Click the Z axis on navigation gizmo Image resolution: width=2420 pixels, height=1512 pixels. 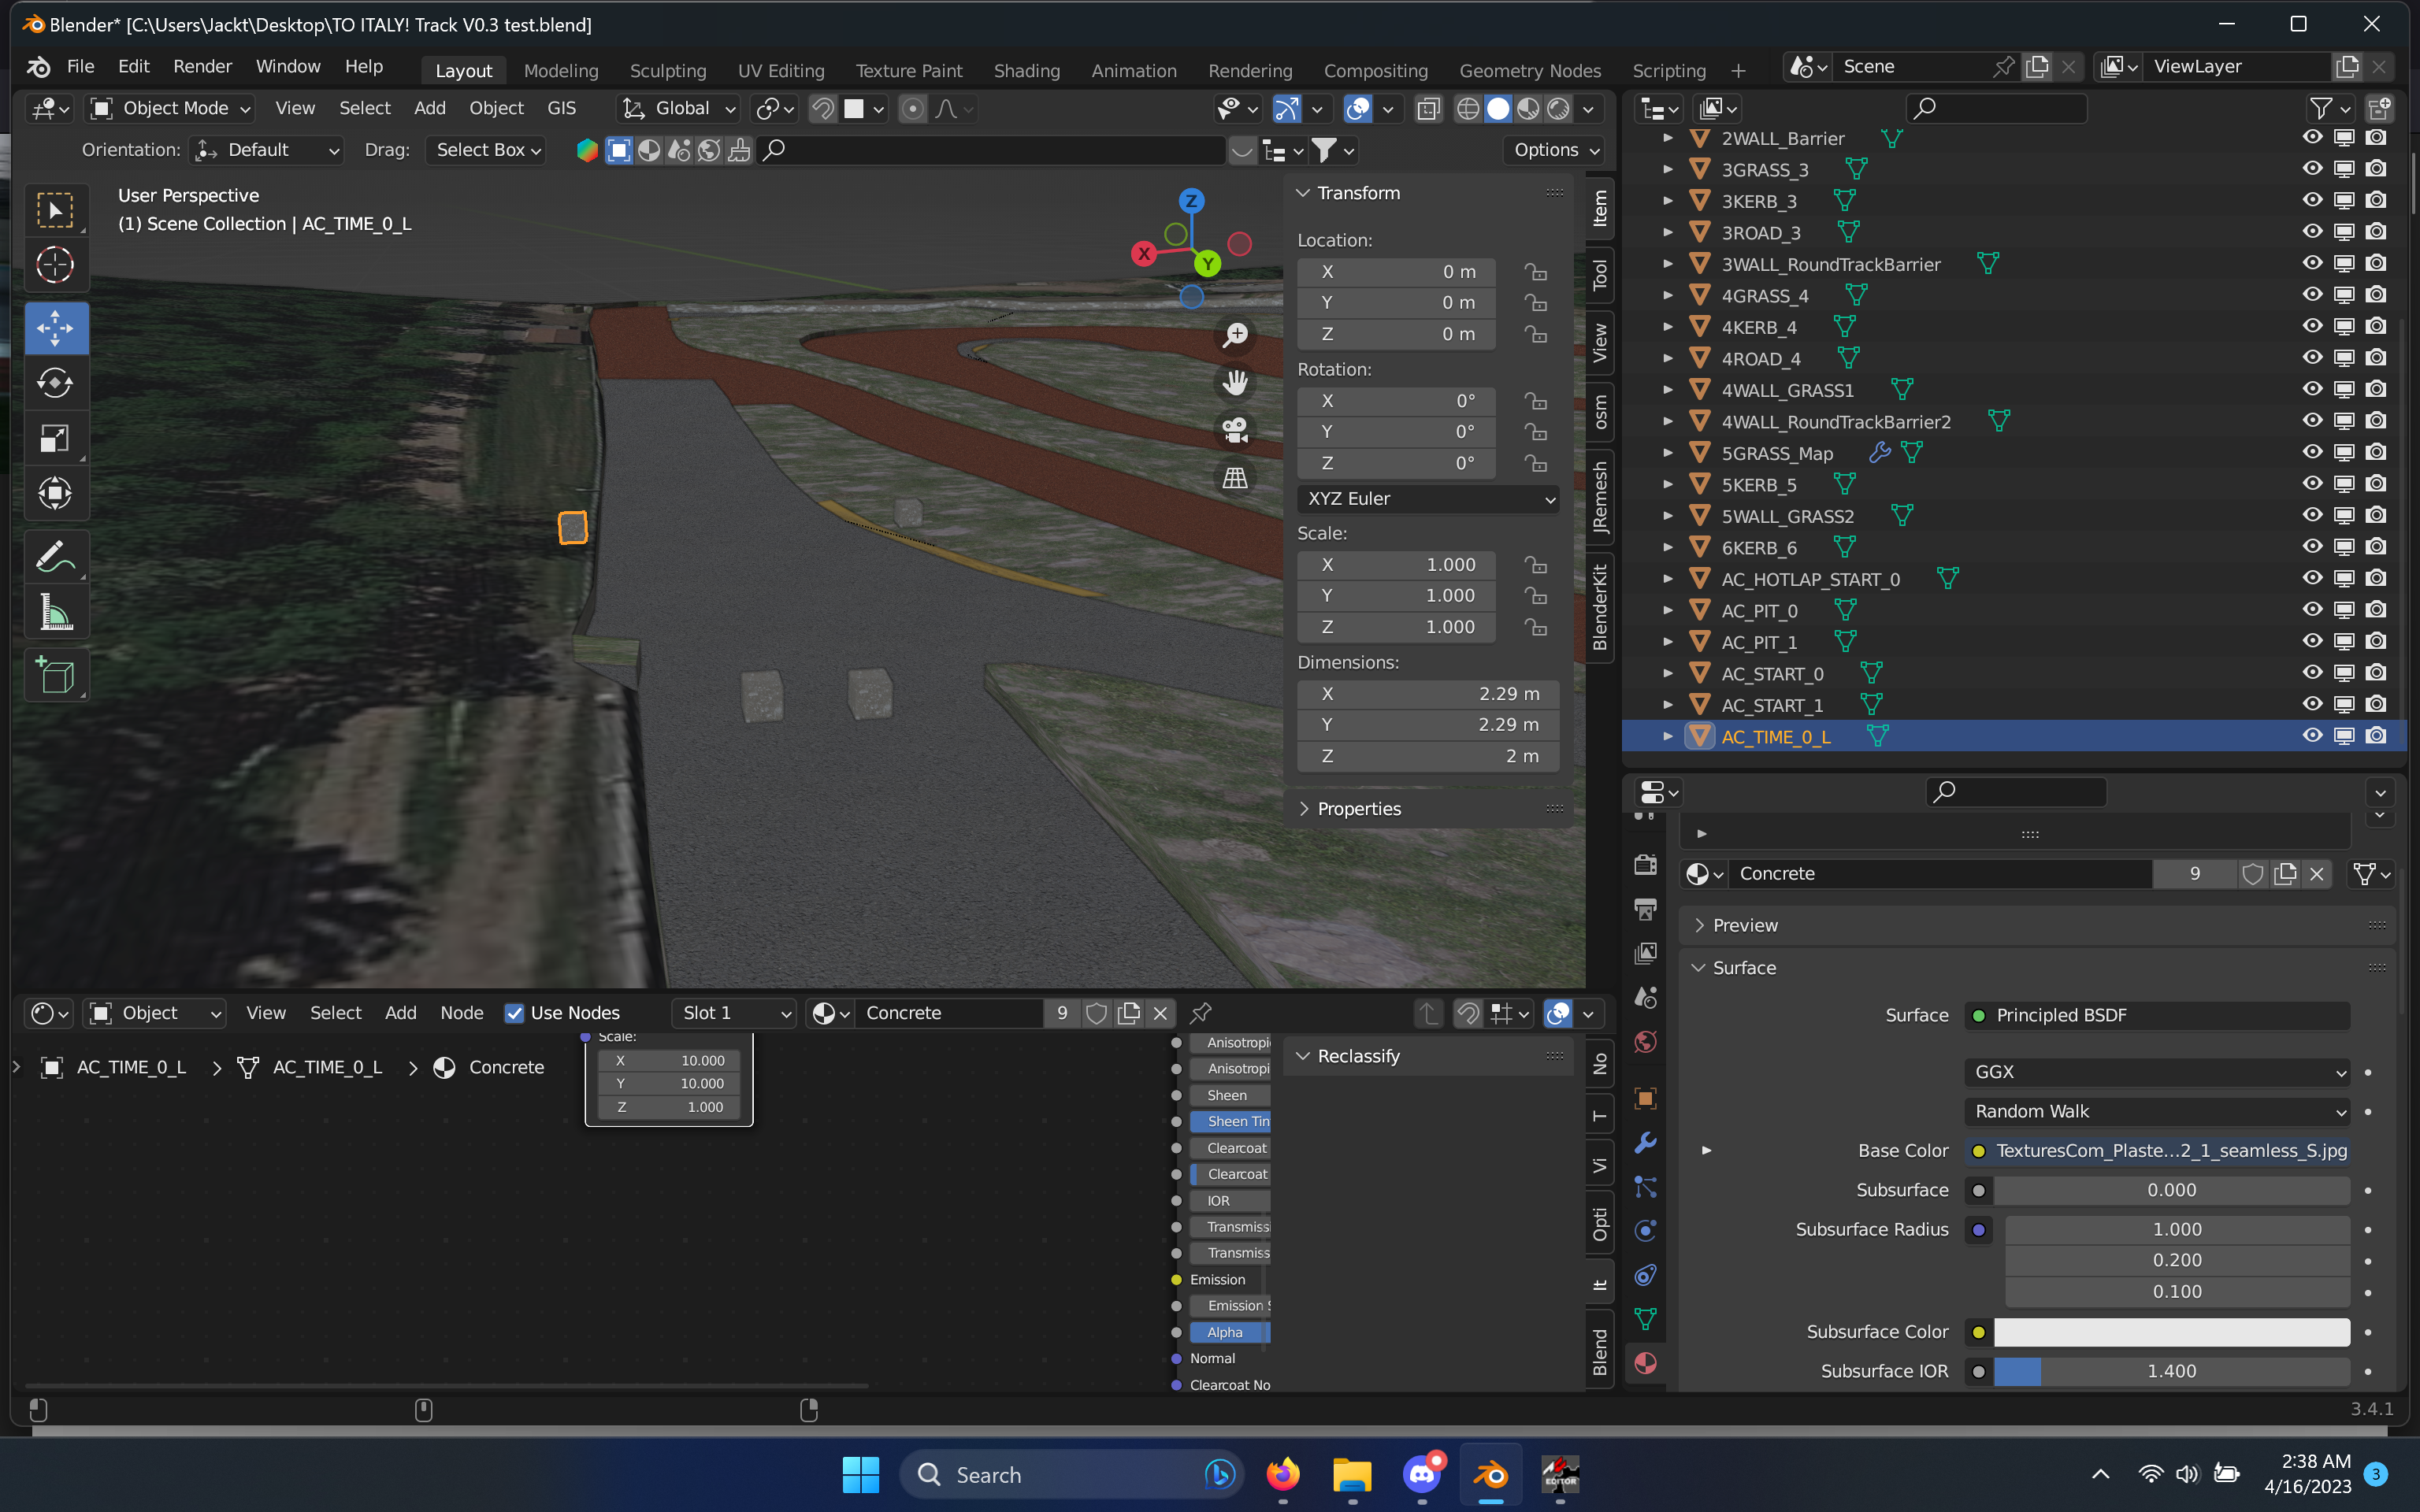1190,201
